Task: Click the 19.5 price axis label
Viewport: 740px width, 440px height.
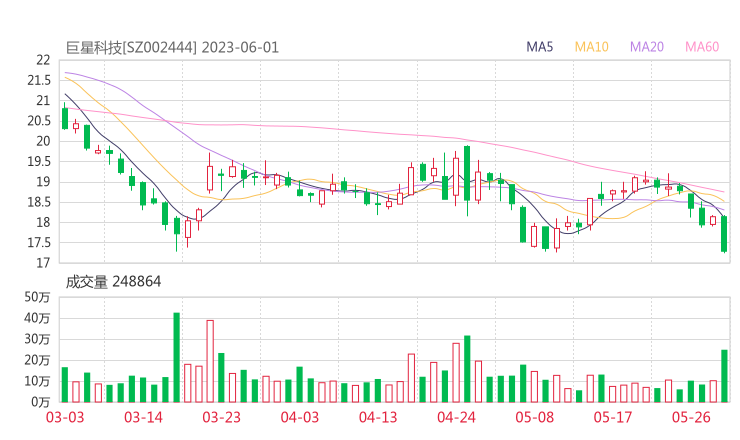Action: click(x=39, y=161)
